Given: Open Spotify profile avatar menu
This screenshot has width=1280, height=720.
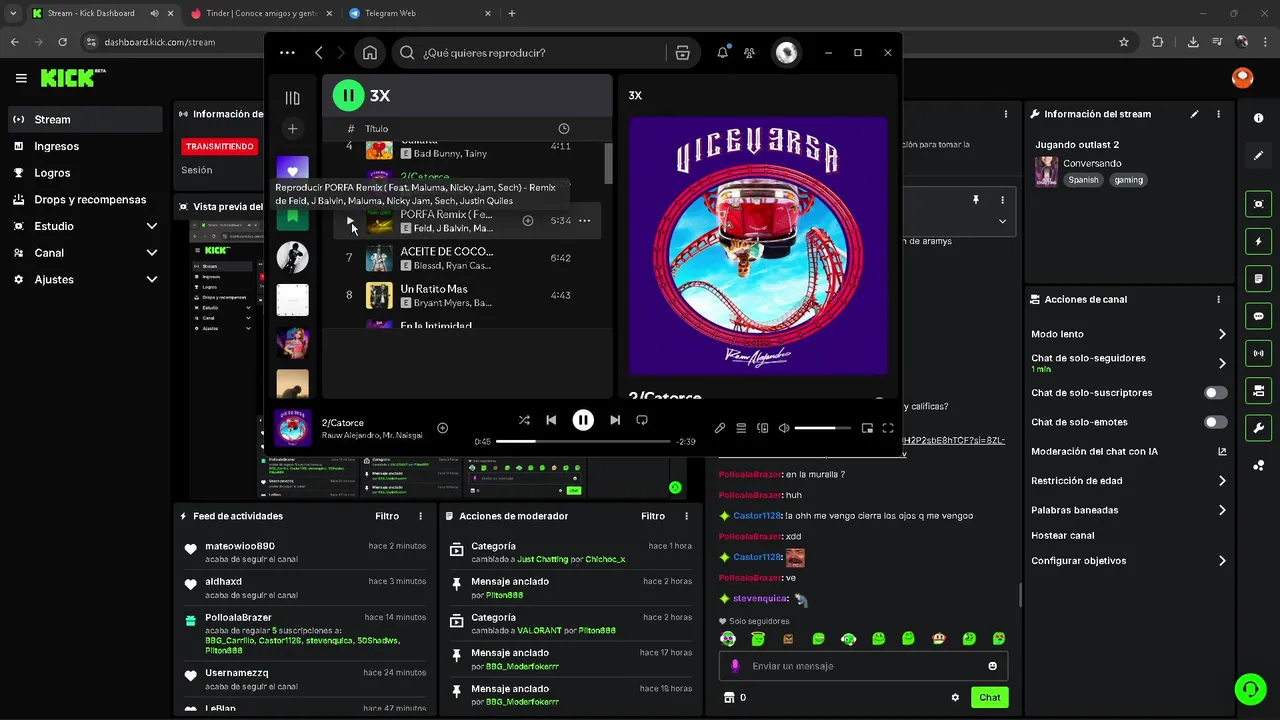Looking at the screenshot, I should (x=786, y=53).
